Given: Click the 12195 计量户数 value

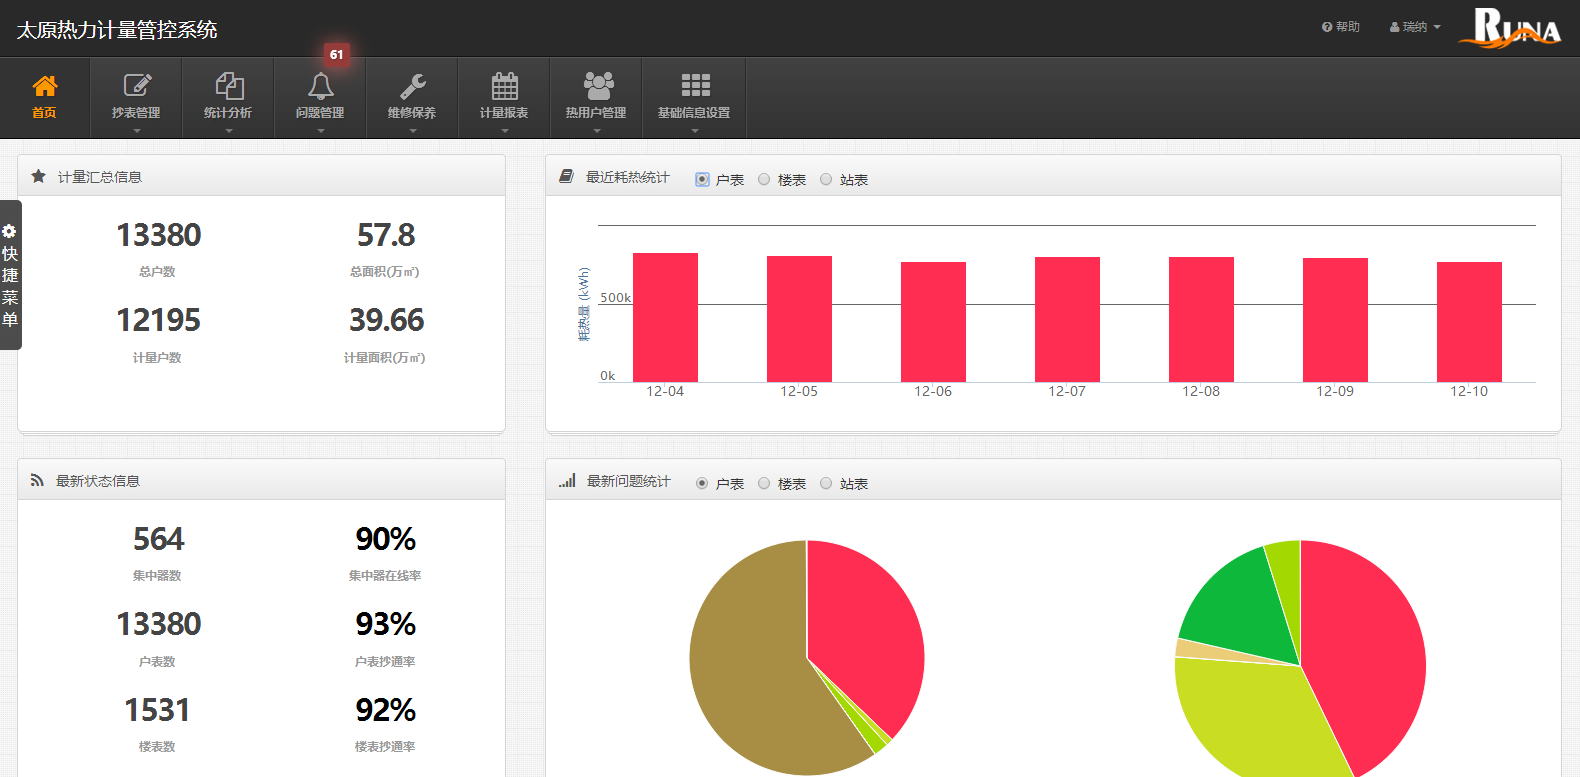Looking at the screenshot, I should pos(158,320).
